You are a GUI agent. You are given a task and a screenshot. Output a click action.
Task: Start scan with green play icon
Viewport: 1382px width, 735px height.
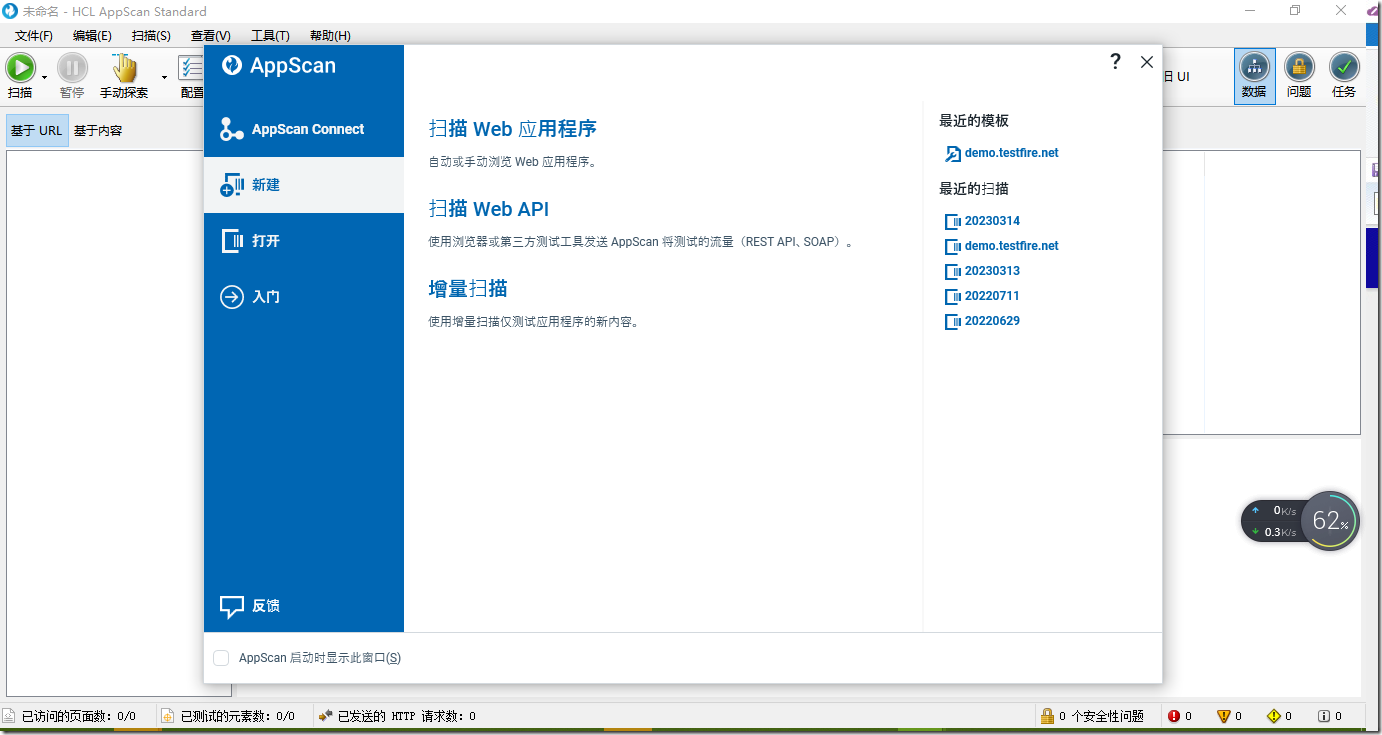(x=20, y=68)
